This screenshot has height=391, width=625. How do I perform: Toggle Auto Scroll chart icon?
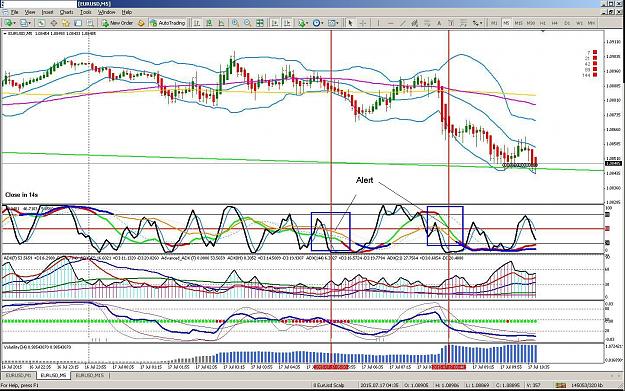click(275, 23)
